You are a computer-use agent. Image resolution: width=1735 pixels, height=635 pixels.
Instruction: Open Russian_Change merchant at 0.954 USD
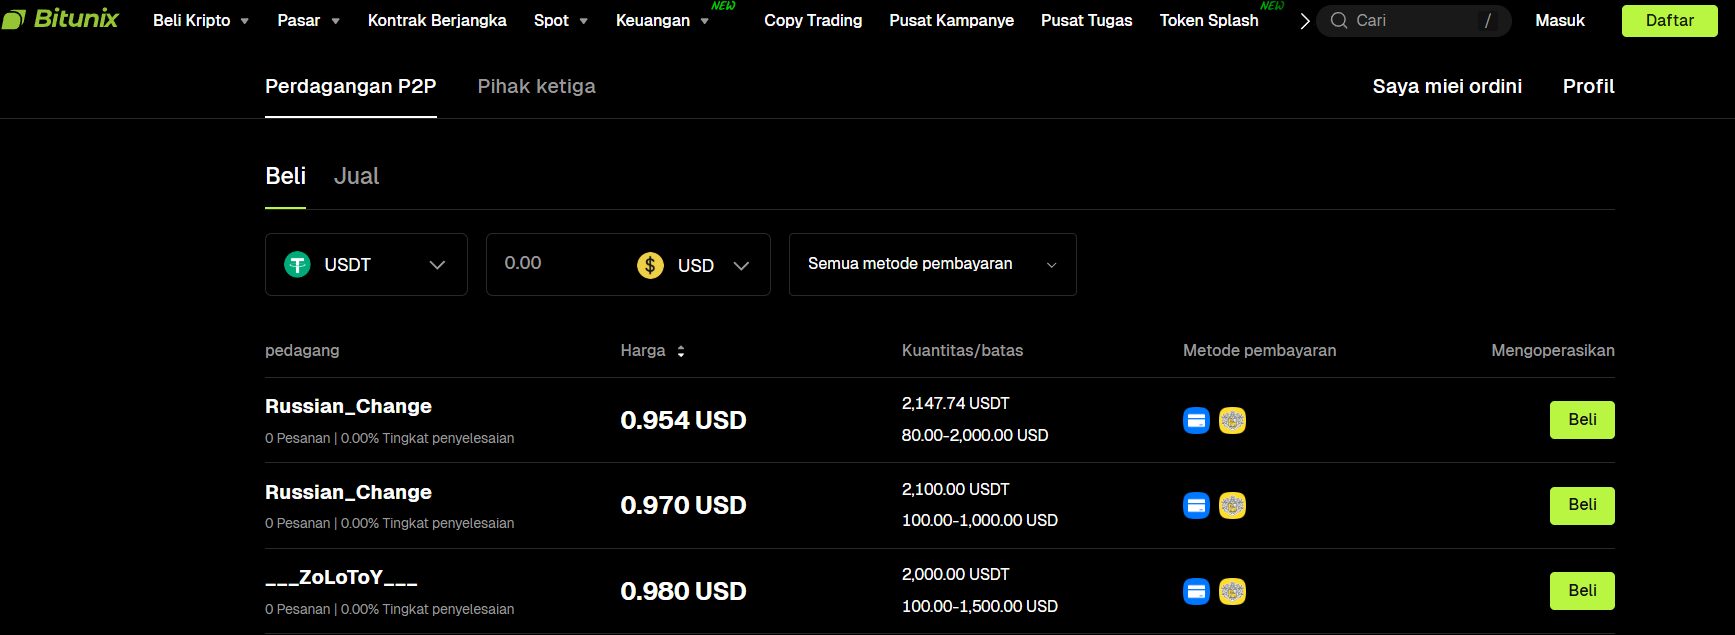(x=348, y=406)
